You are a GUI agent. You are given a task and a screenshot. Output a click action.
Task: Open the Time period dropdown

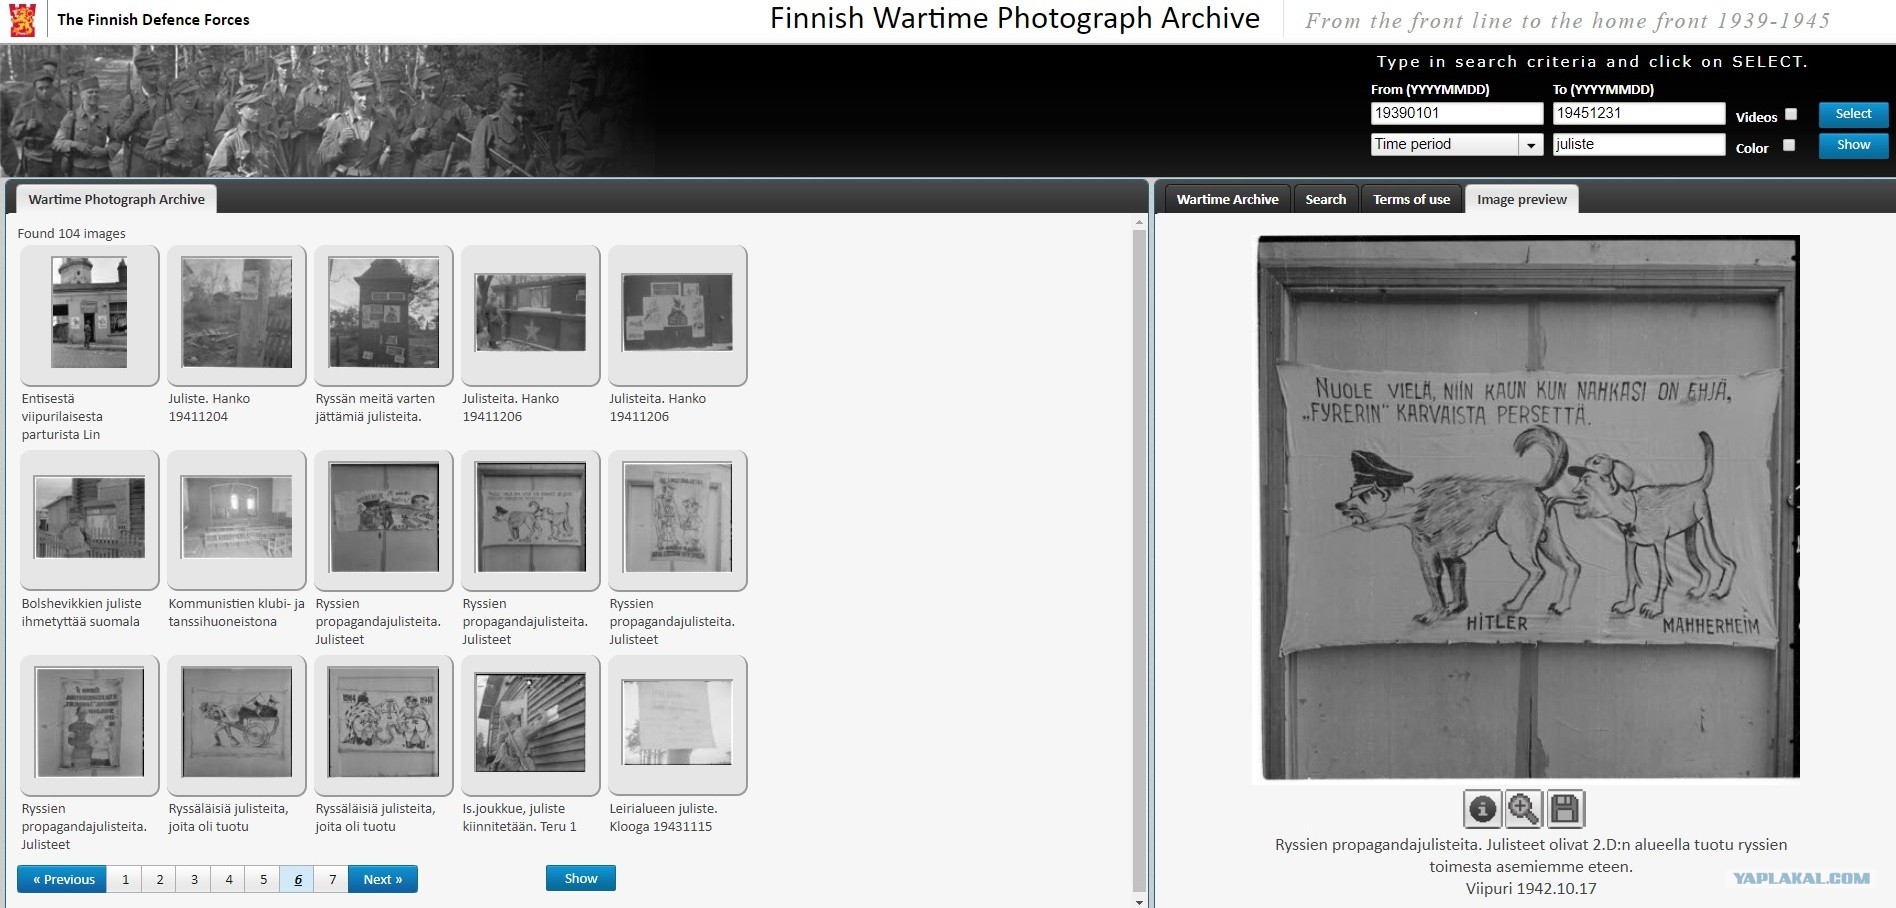(1457, 145)
